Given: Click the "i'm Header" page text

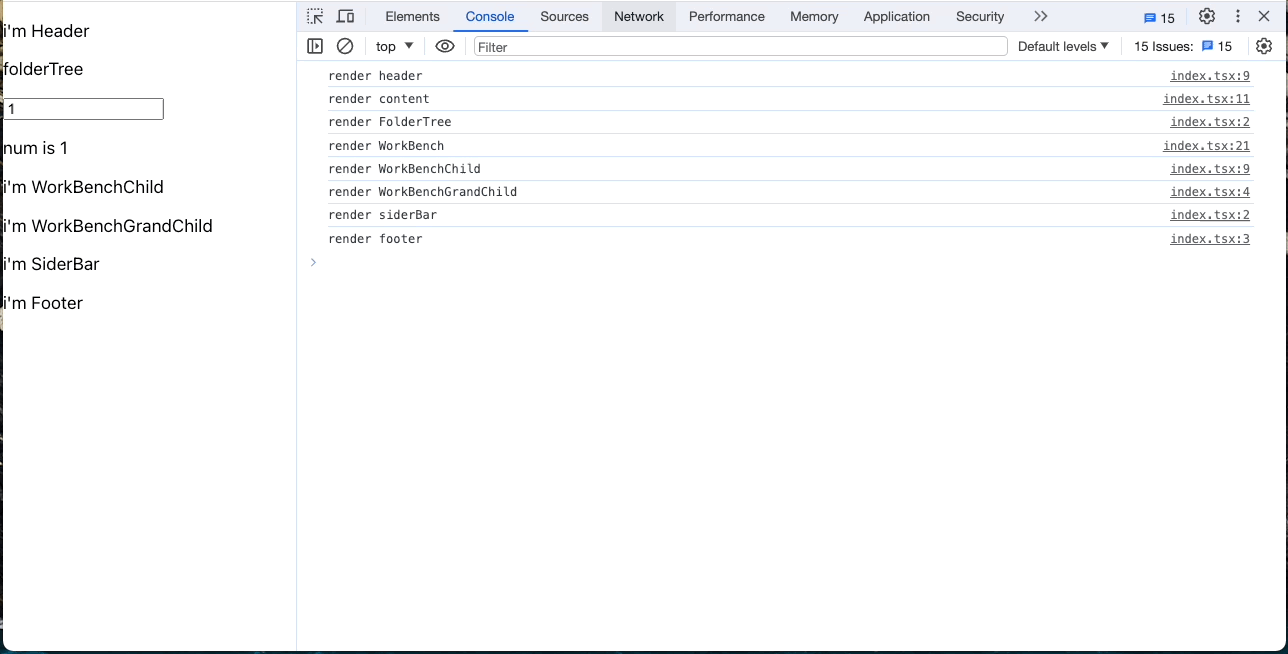Looking at the screenshot, I should click(x=46, y=31).
